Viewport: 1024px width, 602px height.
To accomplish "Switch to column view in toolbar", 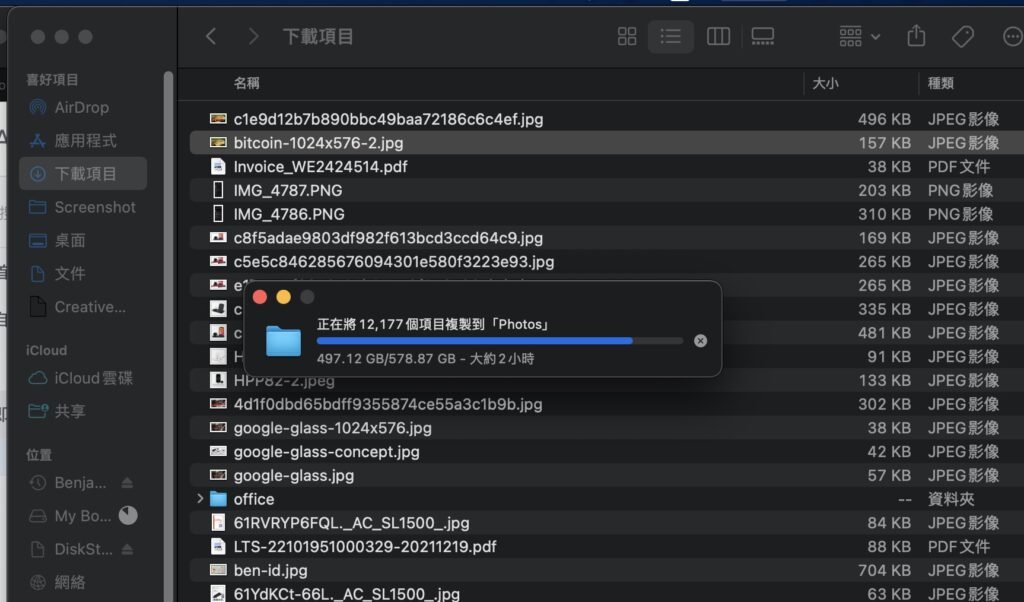I will click(718, 36).
